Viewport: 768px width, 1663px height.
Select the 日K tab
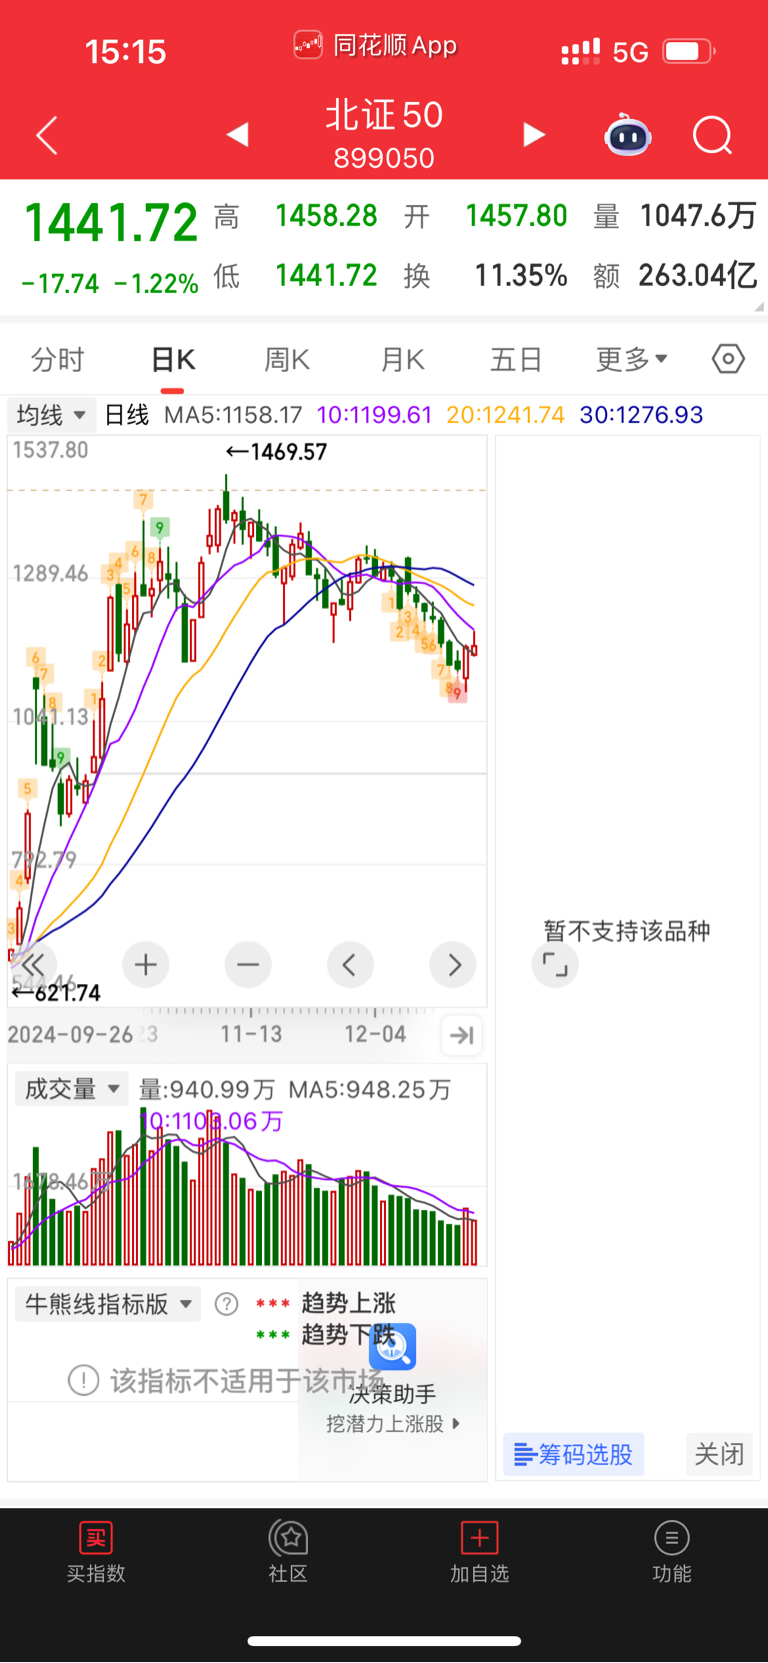[173, 359]
